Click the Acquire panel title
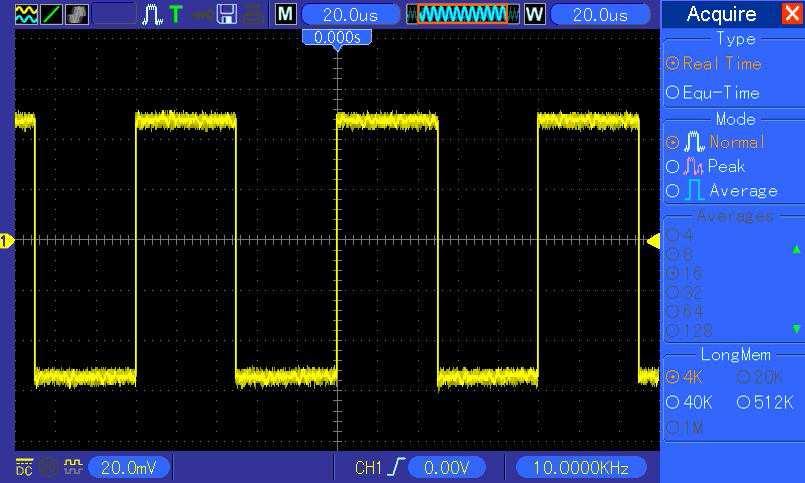Viewport: 805px width, 483px height. (x=721, y=14)
